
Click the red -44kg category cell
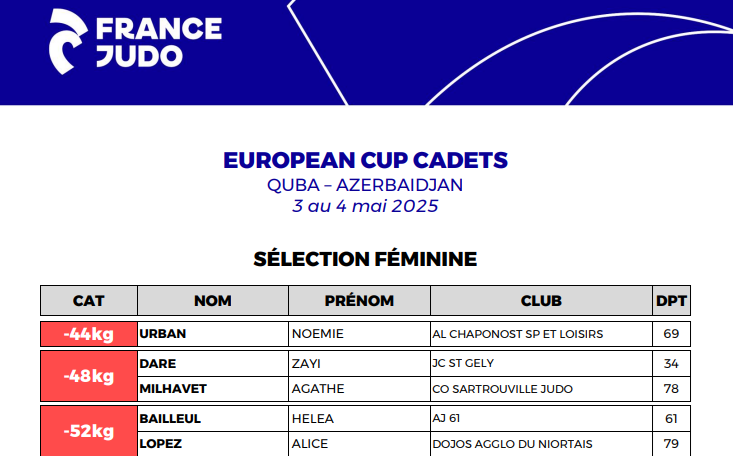point(89,334)
